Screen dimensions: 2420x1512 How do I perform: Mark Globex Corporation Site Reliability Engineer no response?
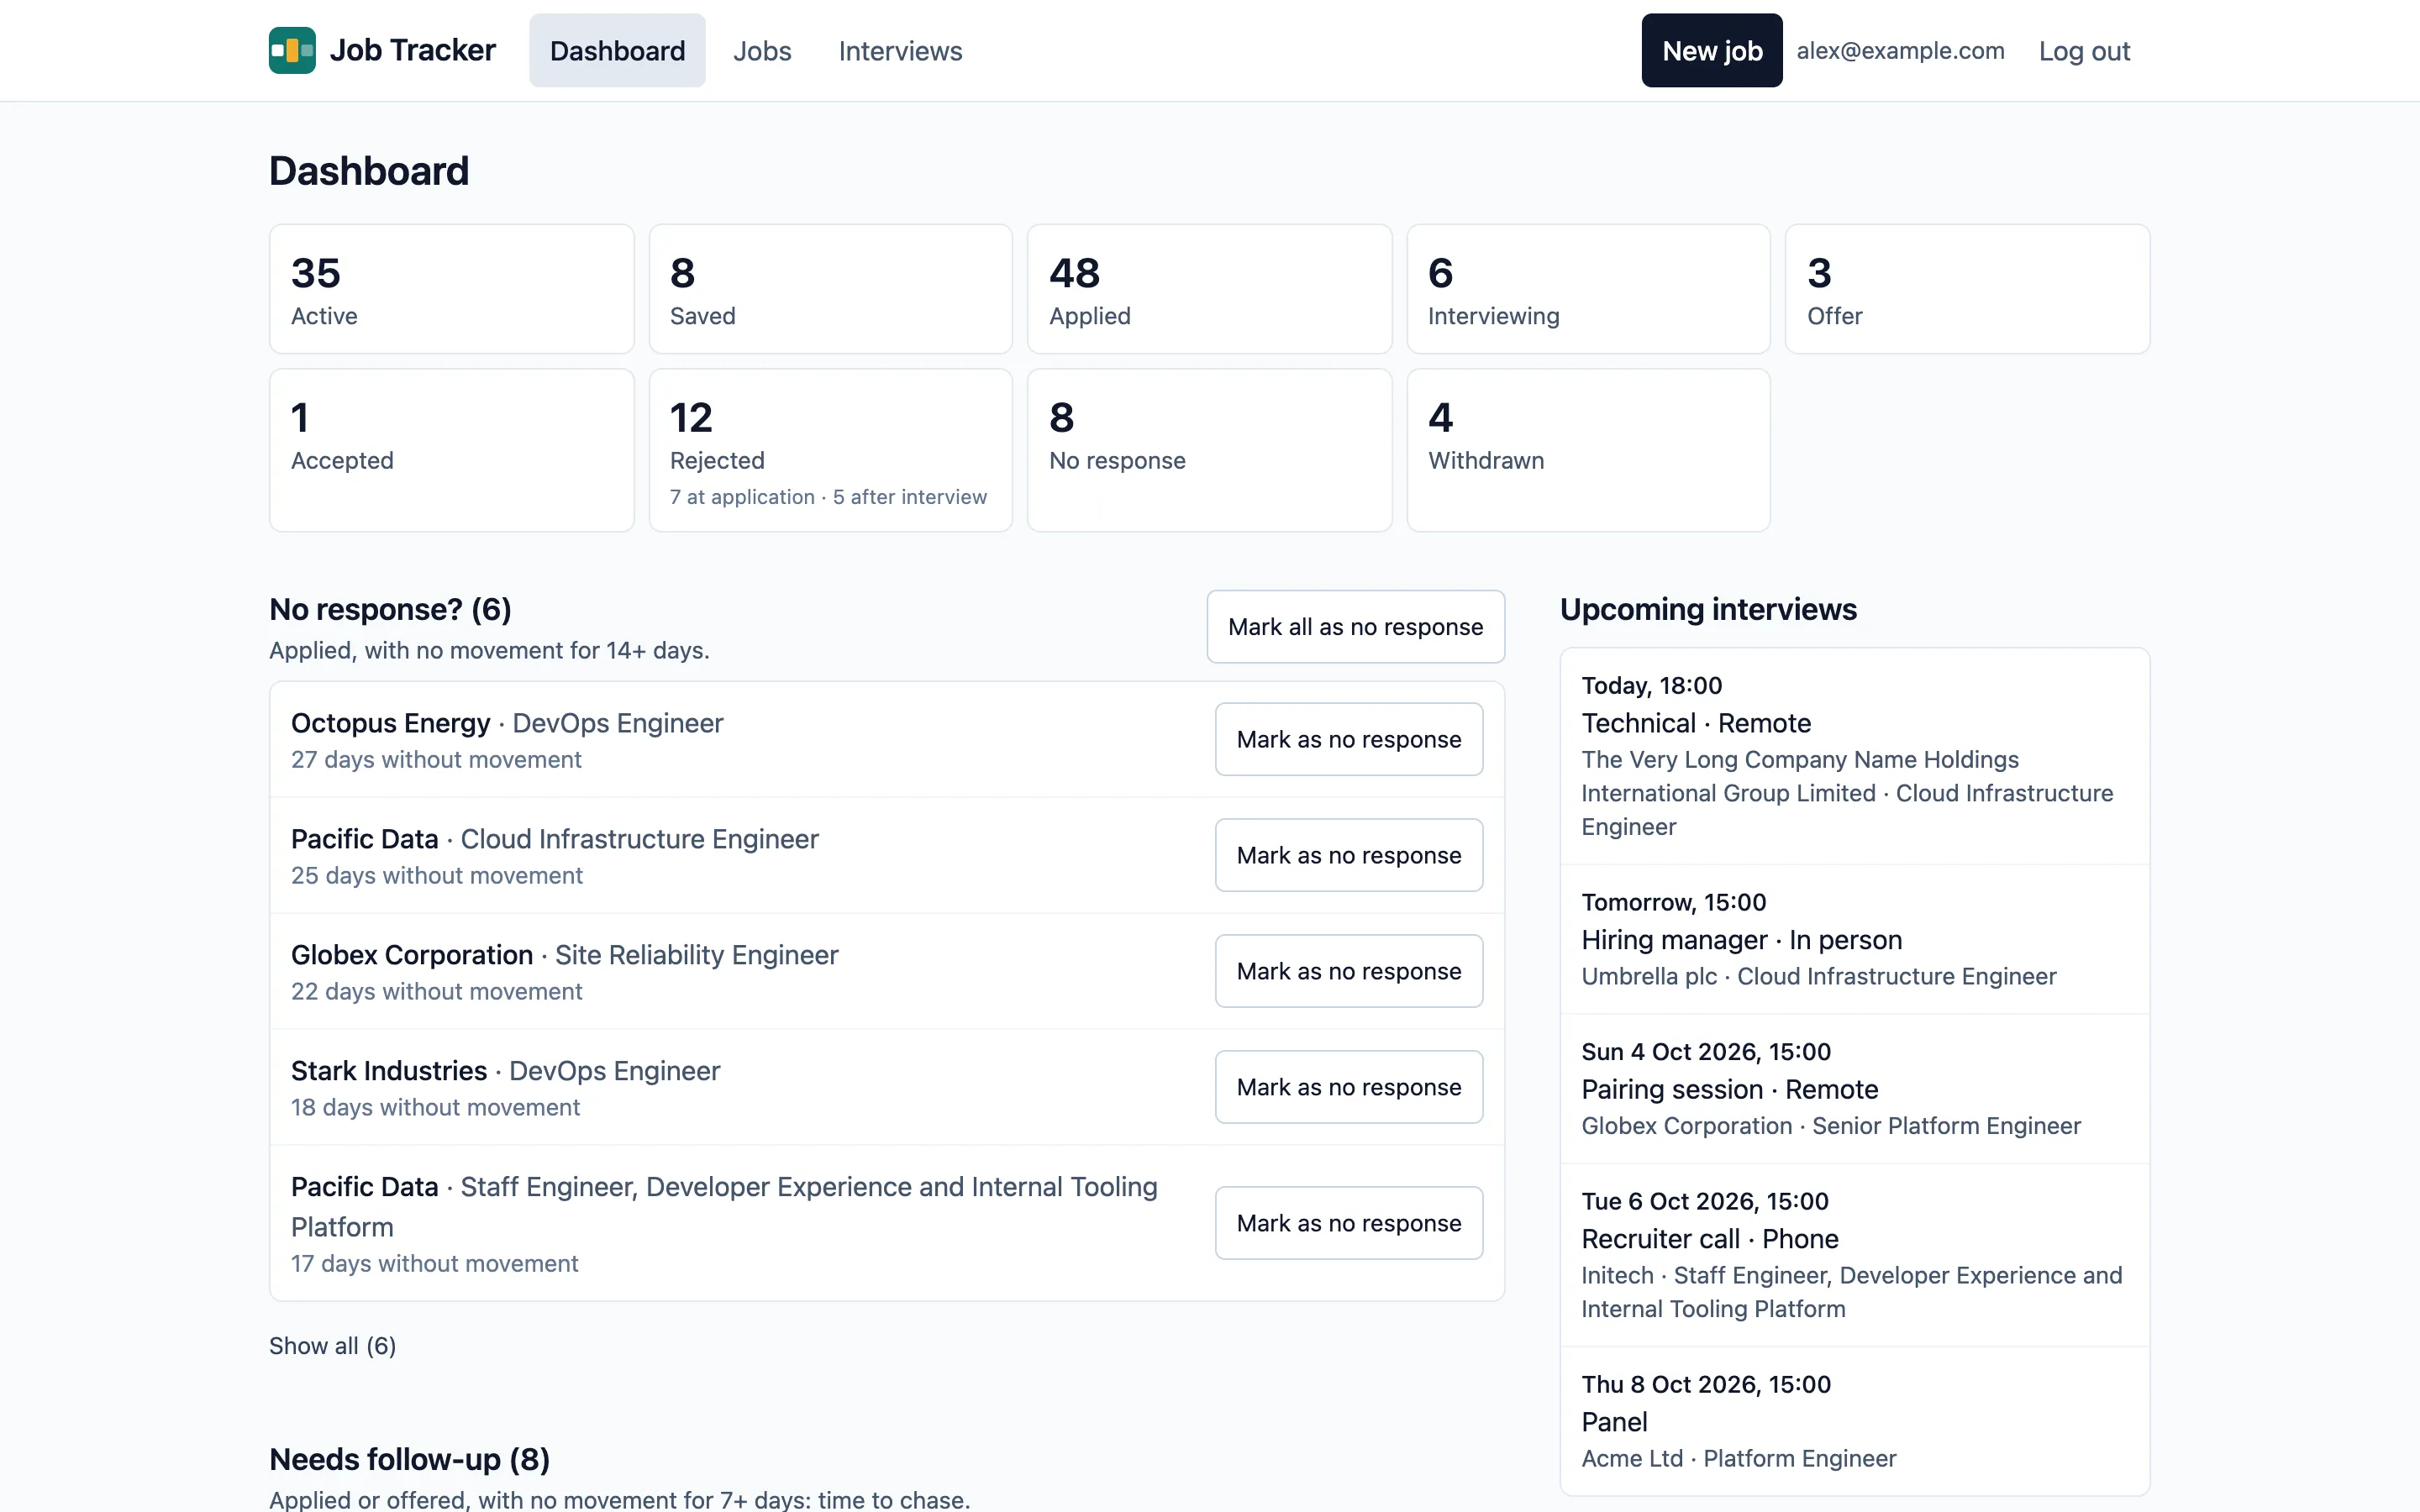click(x=1349, y=971)
